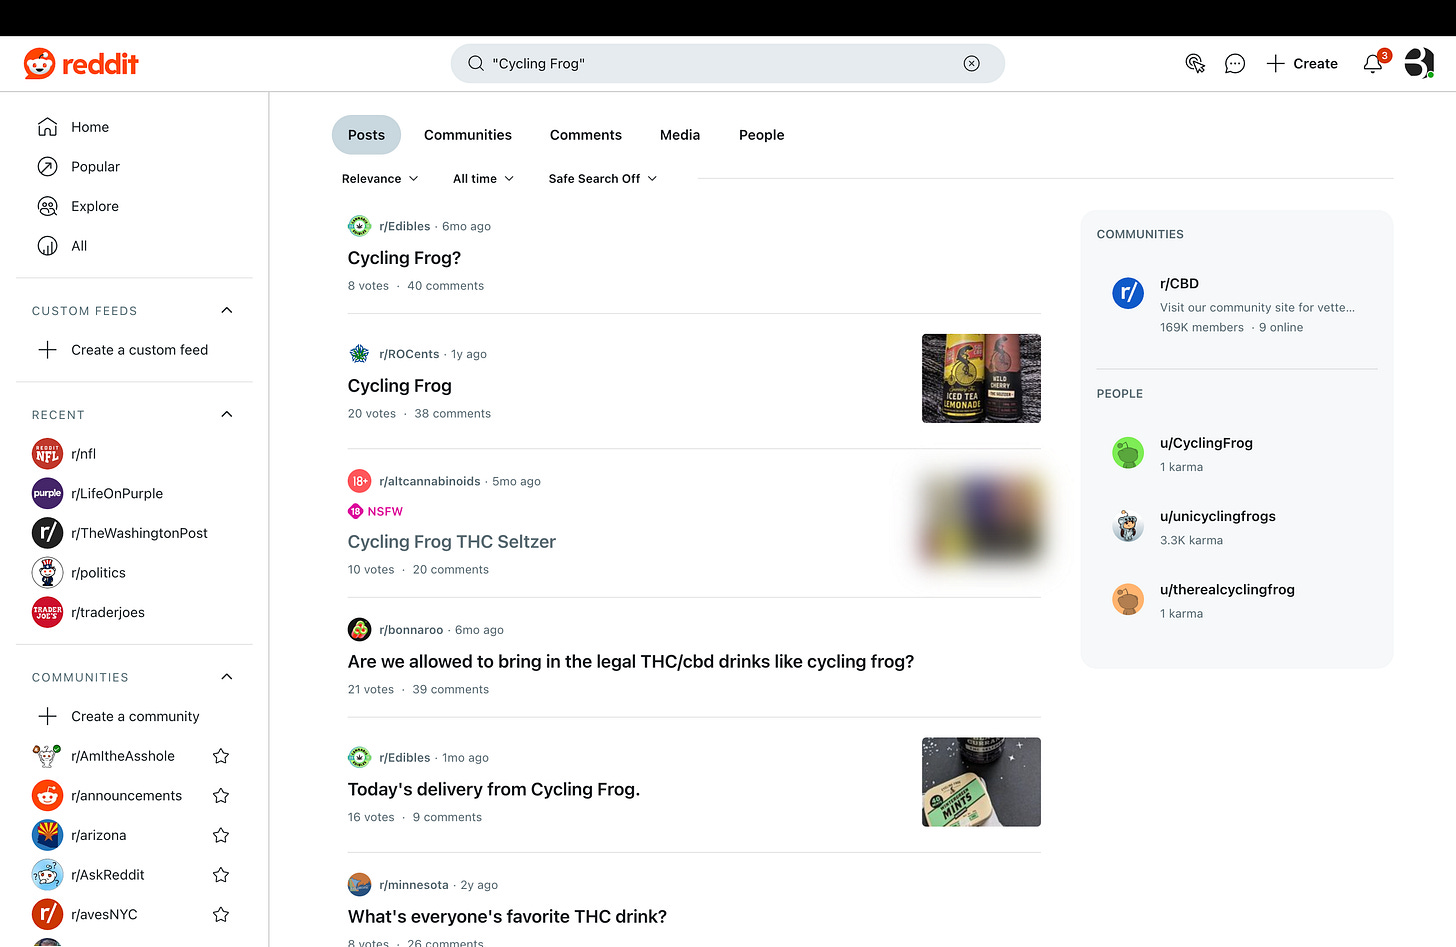Click the r/ROCents post community icon

click(x=359, y=354)
